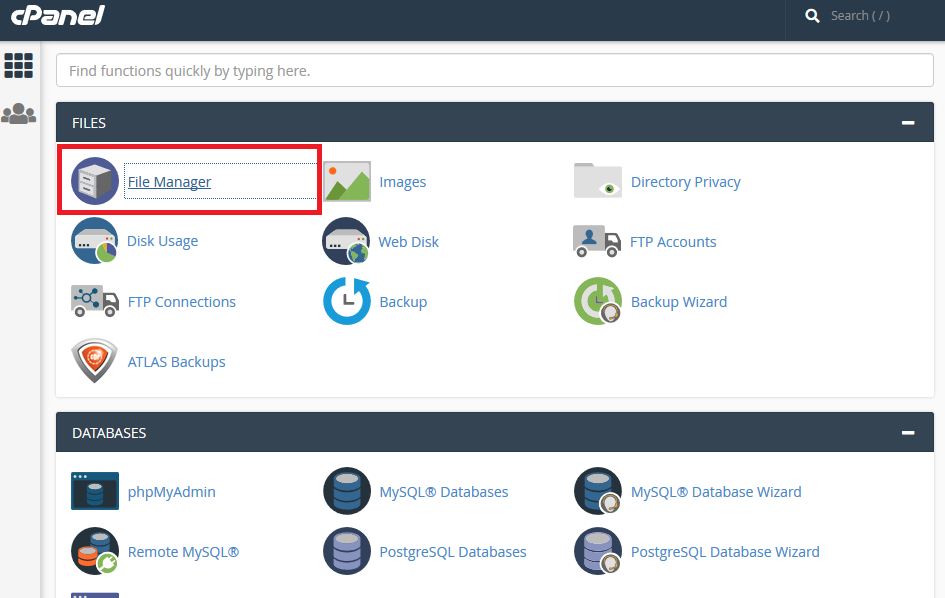Click the Backup clock icon
This screenshot has width=945, height=598.
pyautogui.click(x=347, y=301)
